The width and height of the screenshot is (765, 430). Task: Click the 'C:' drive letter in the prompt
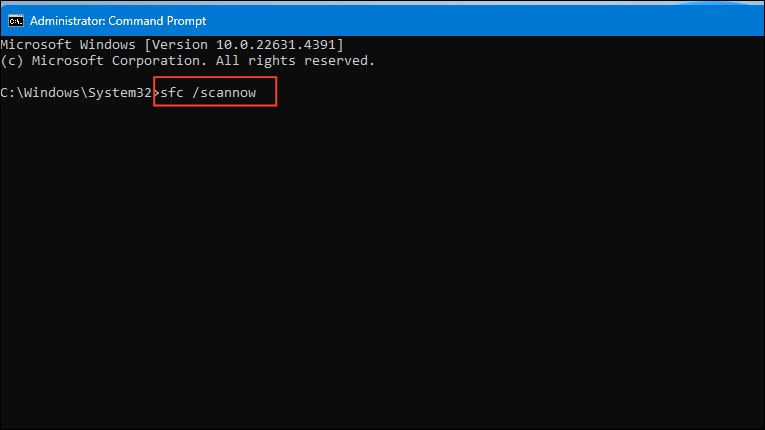[x=8, y=92]
